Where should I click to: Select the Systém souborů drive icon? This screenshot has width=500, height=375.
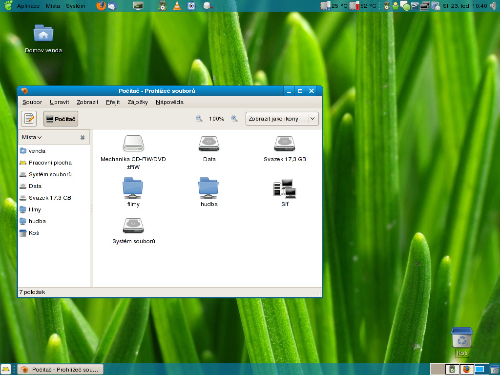pos(133,225)
